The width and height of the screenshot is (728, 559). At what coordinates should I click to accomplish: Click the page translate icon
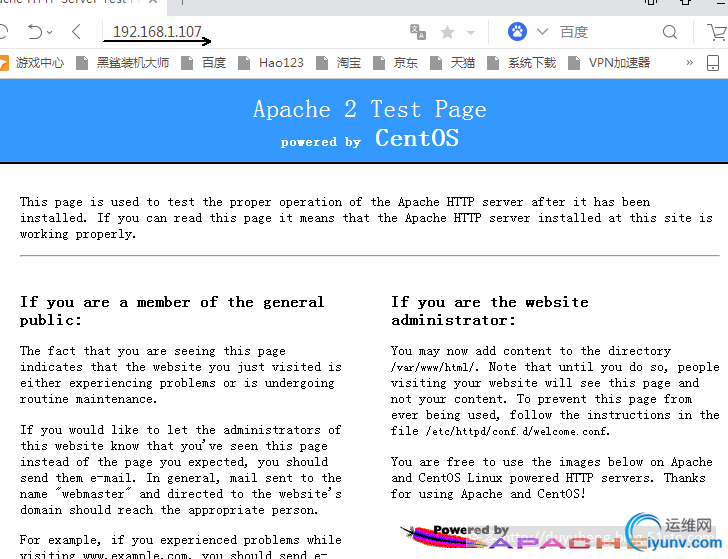(418, 32)
